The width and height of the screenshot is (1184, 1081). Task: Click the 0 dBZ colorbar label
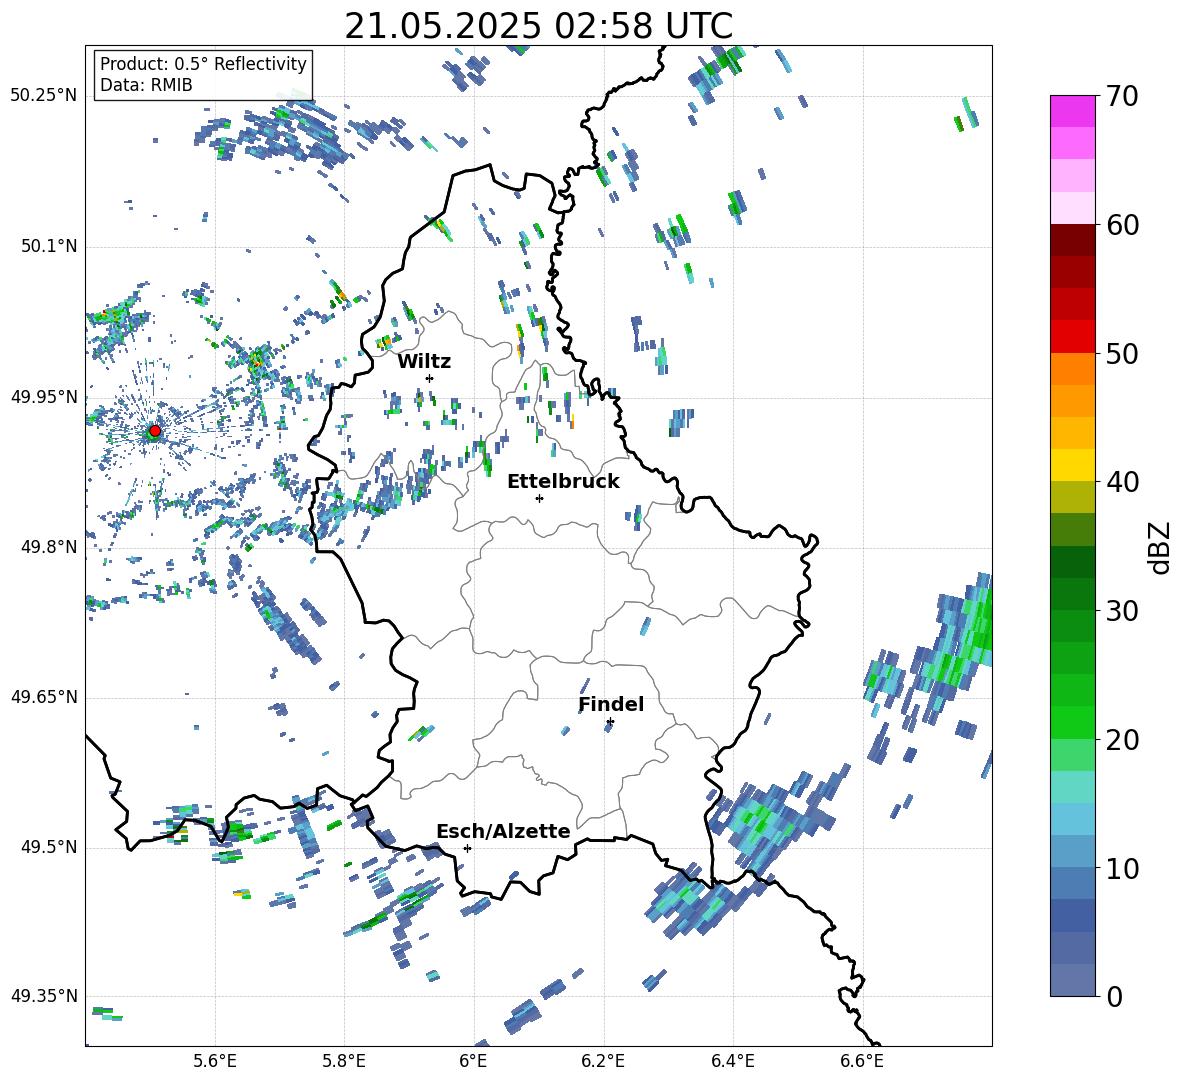(1114, 996)
